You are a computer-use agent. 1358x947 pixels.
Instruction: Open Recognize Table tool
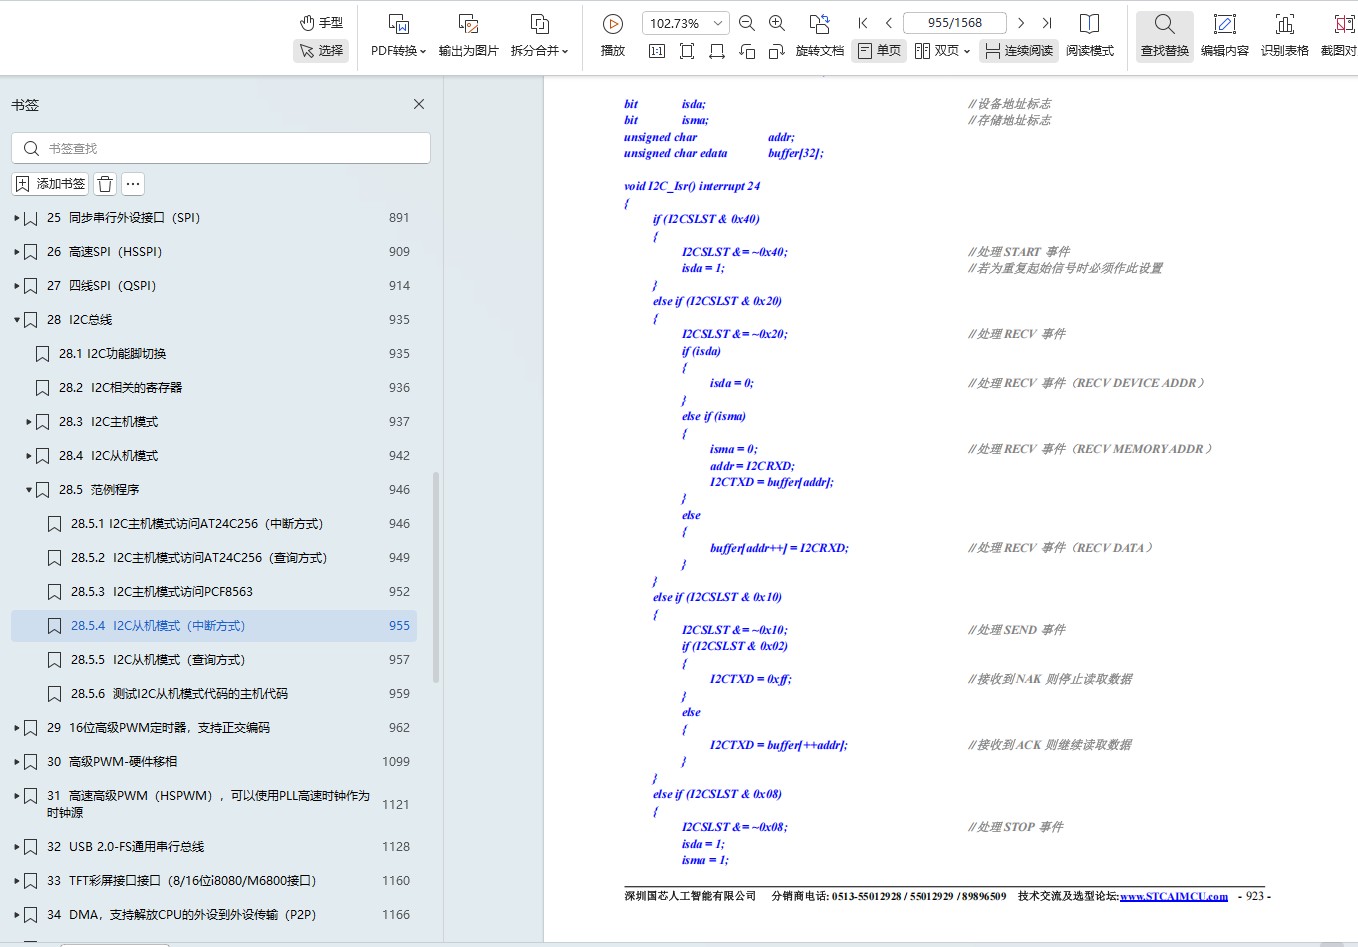pyautogui.click(x=1285, y=36)
